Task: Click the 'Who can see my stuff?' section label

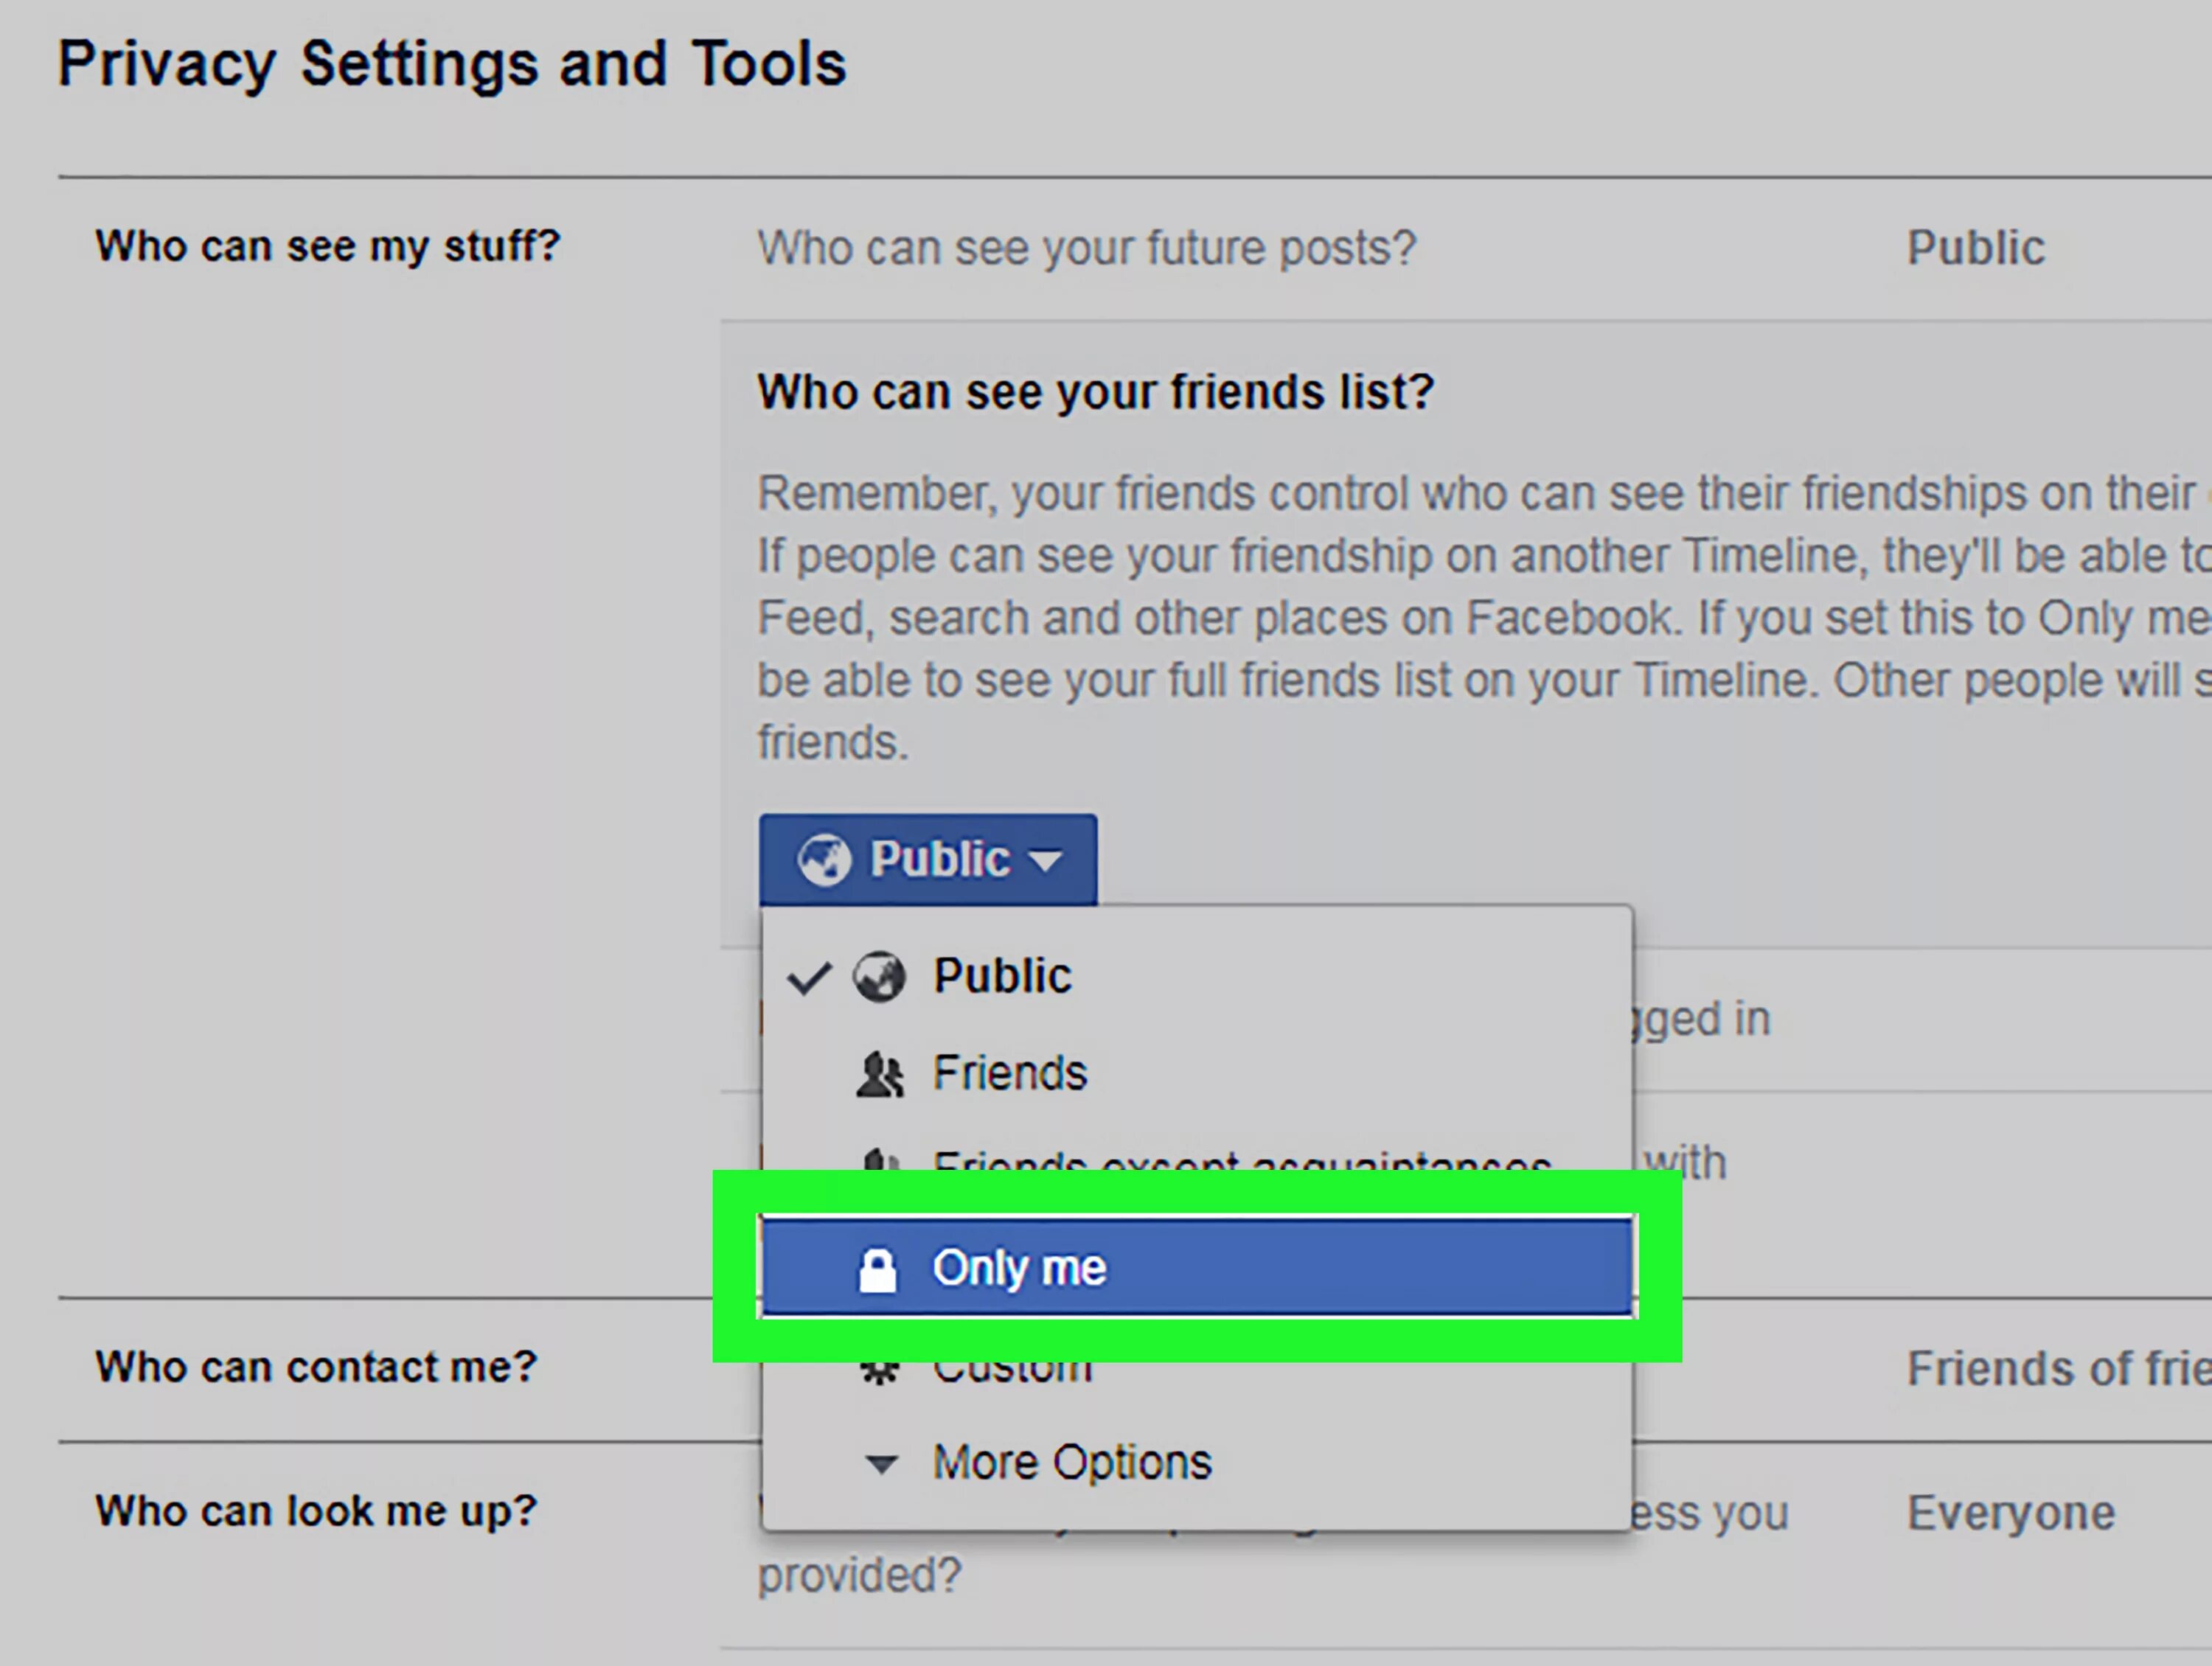Action: 328,246
